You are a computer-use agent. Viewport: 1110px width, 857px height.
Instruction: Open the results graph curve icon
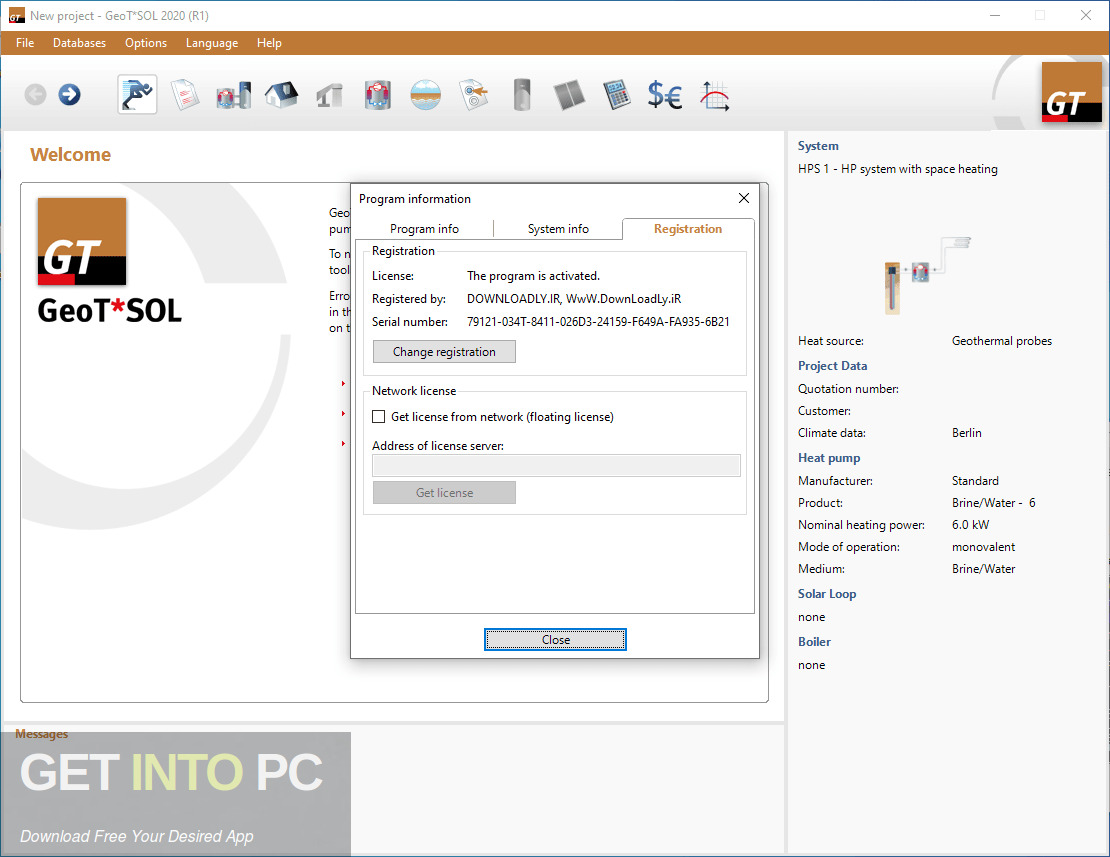coord(714,96)
